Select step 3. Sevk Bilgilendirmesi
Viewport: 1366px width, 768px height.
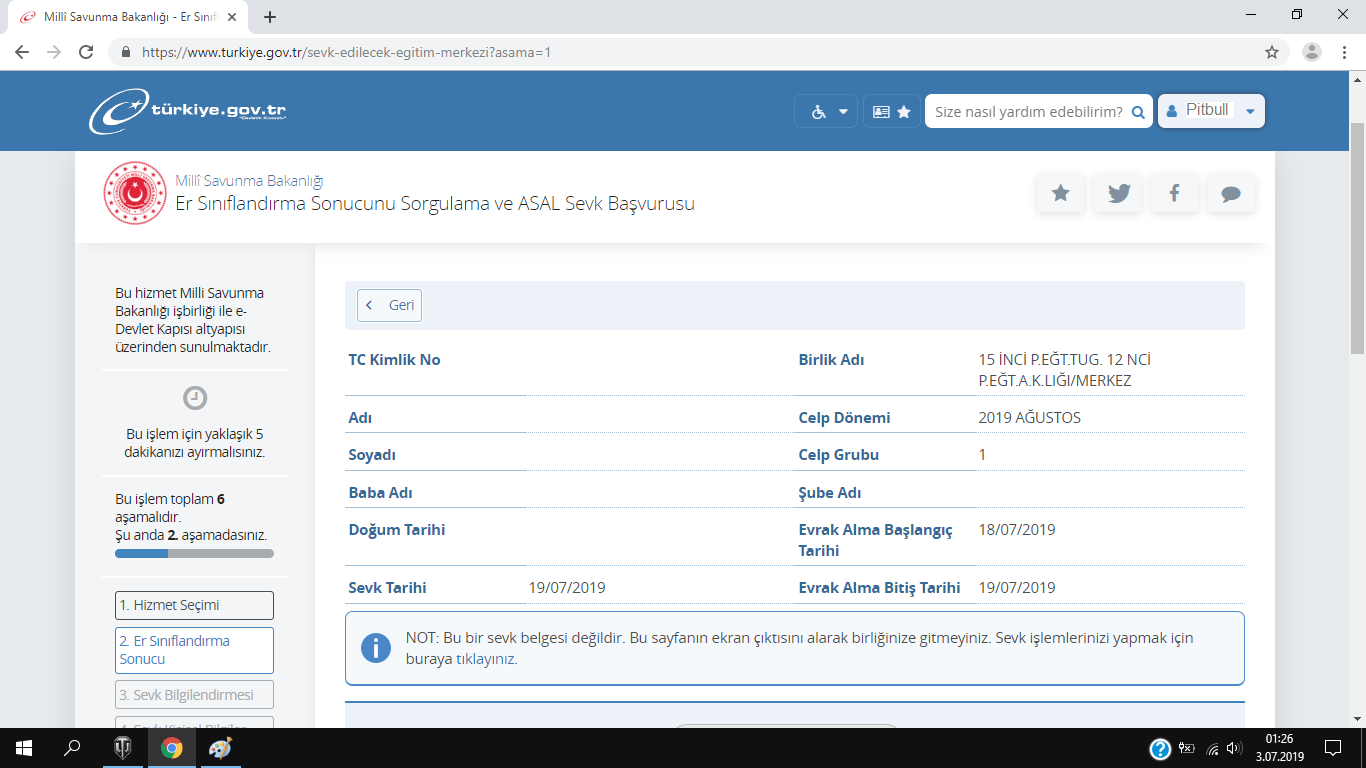194,695
